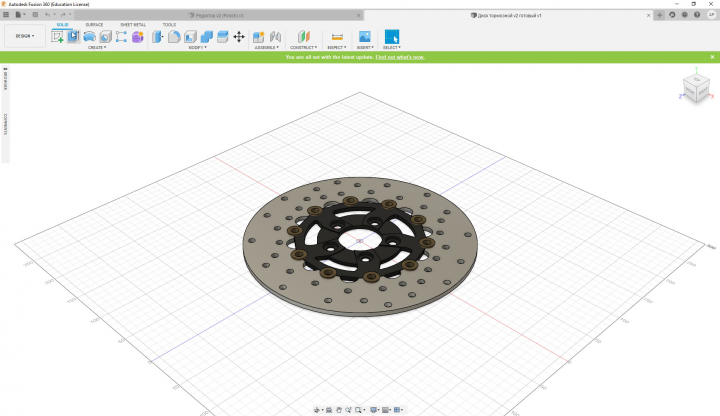
Task: Click the Orbit tool in navigation bar
Action: click(316, 410)
